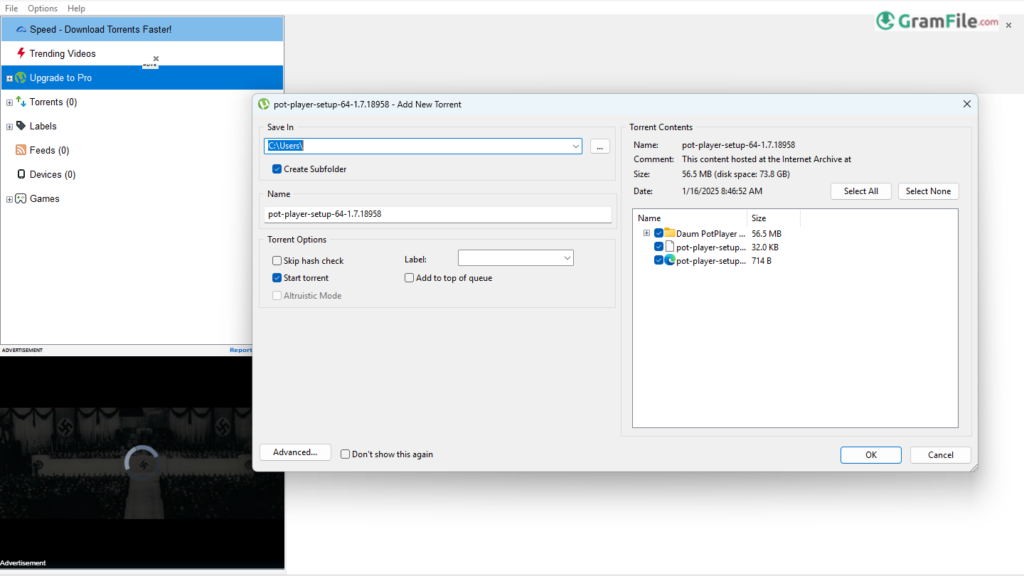
Task: Click the Comment text about Internet Archive
Action: (767, 159)
